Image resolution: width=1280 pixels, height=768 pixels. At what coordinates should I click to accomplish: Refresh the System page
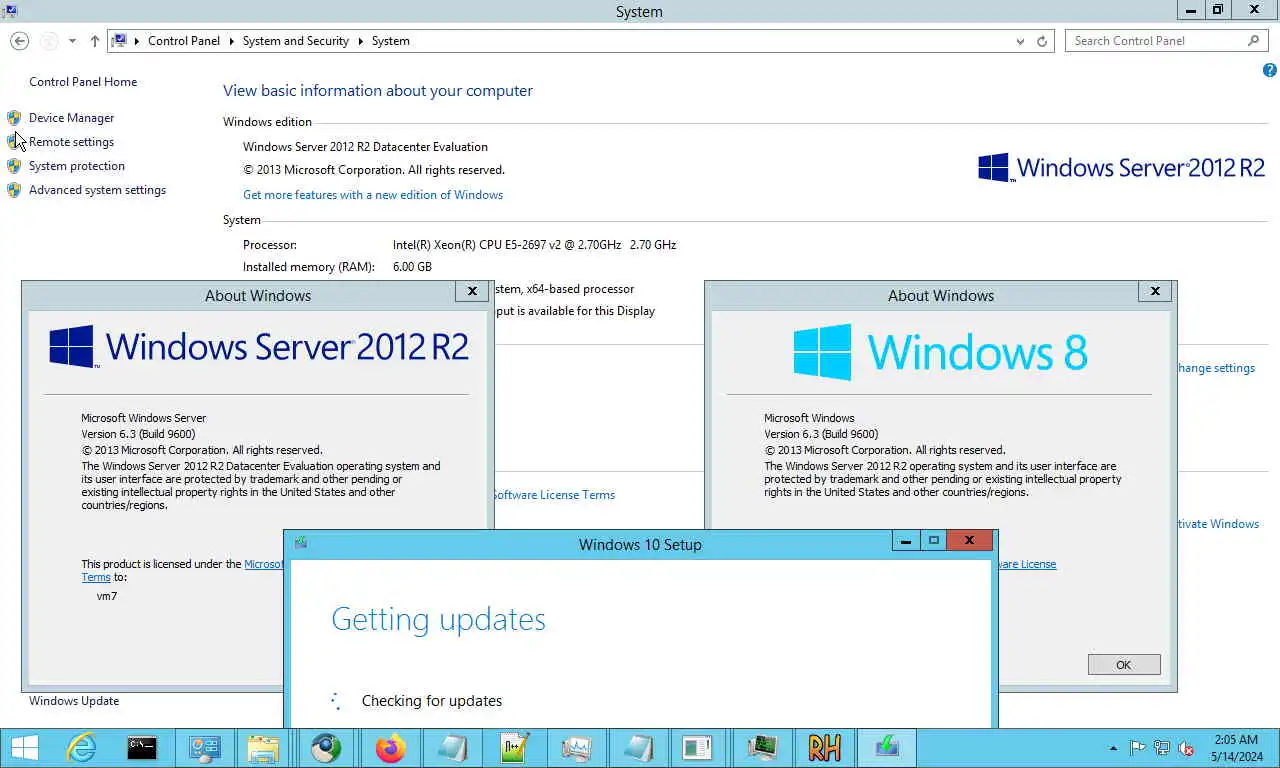tap(1042, 41)
